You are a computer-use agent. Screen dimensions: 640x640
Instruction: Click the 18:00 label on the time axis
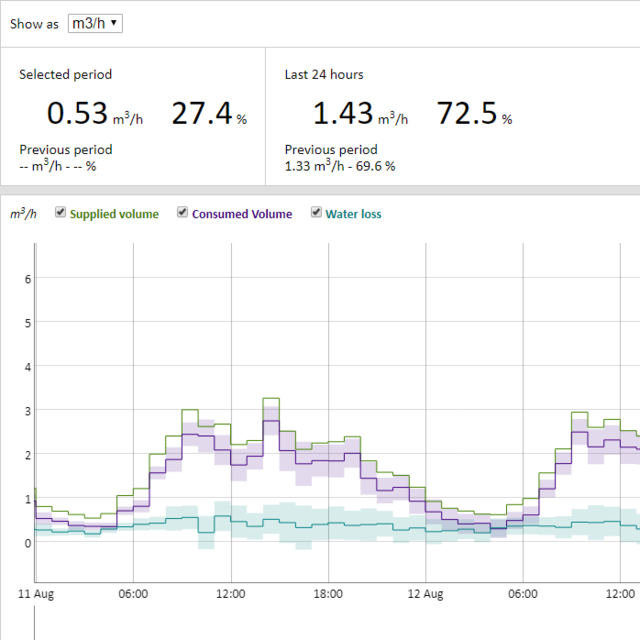[328, 594]
